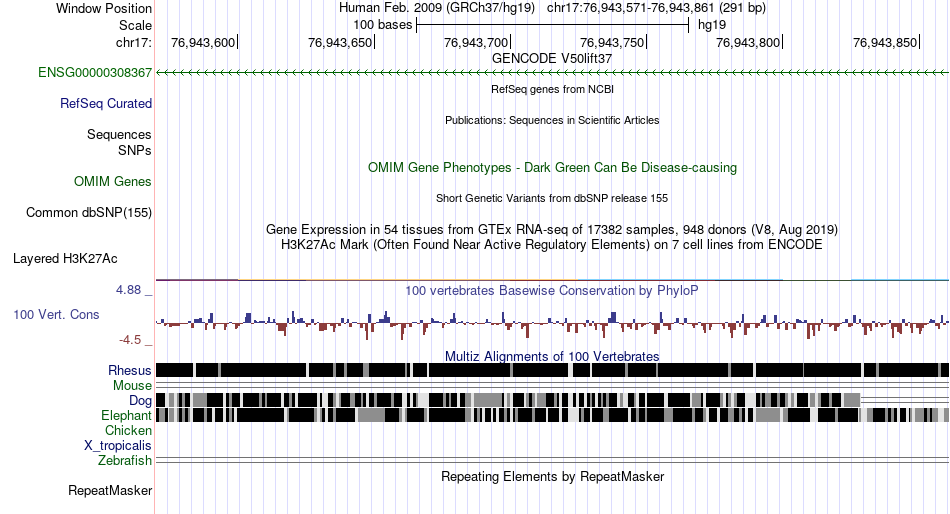Viewport: 950px width, 514px height.
Task: Click the PhyloP conservation bar graph
Action: [x=553, y=325]
